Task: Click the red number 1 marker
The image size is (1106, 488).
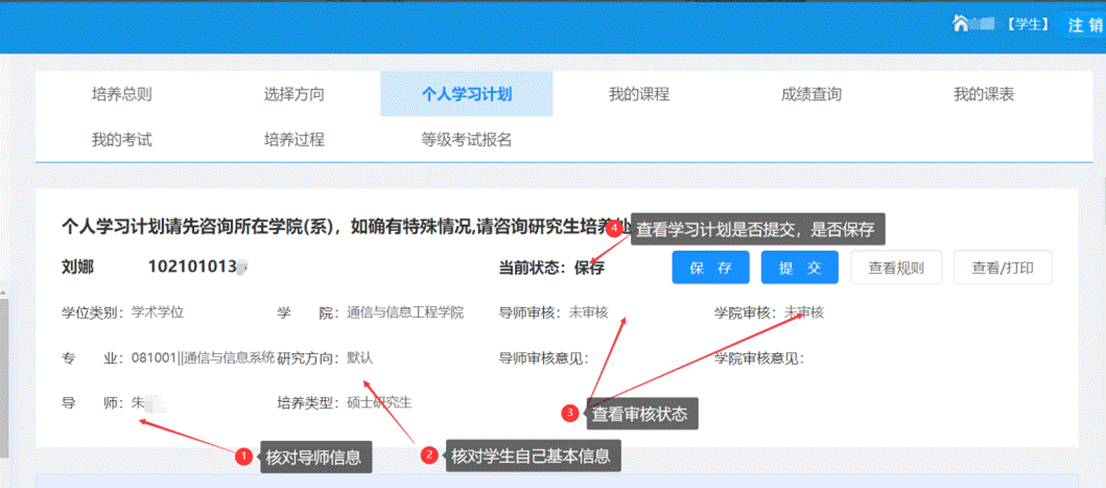Action: coord(243,457)
